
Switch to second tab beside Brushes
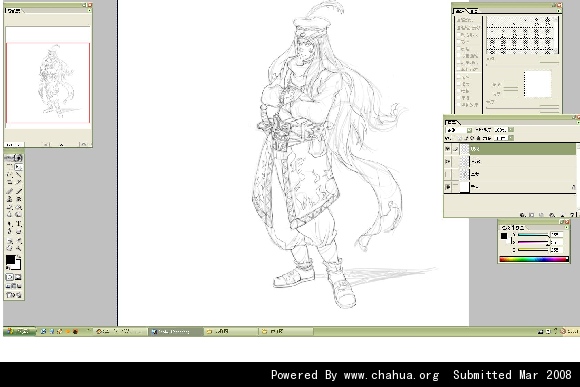point(474,11)
